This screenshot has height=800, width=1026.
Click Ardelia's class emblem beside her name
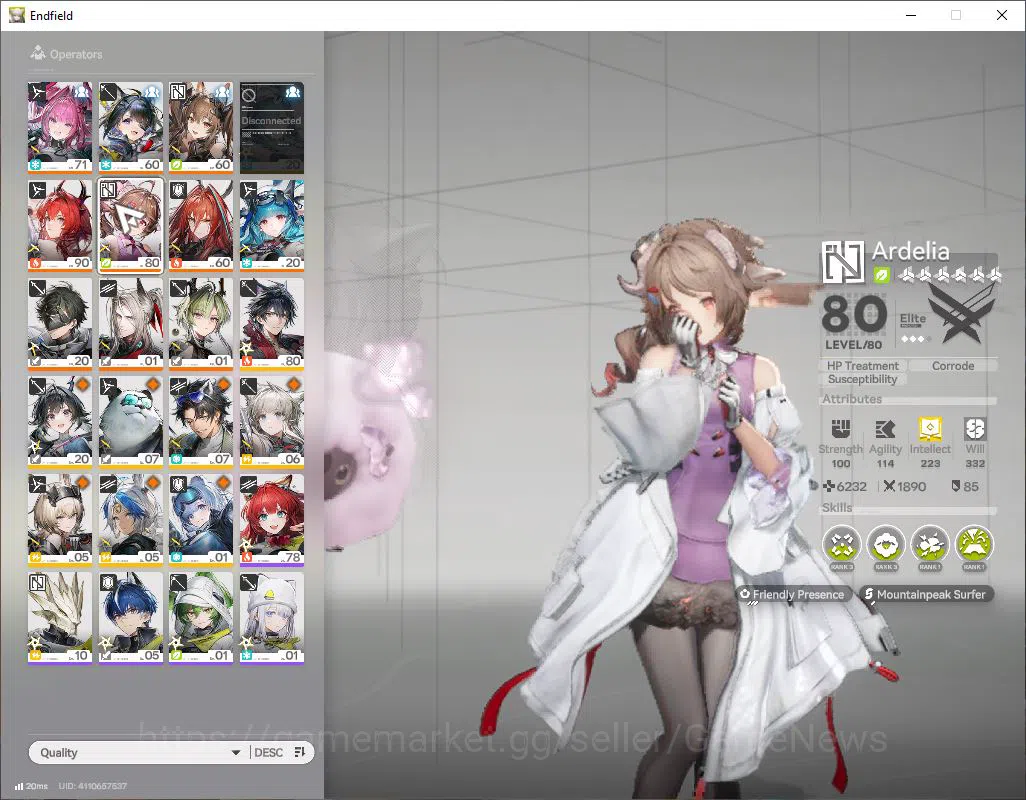[x=843, y=262]
